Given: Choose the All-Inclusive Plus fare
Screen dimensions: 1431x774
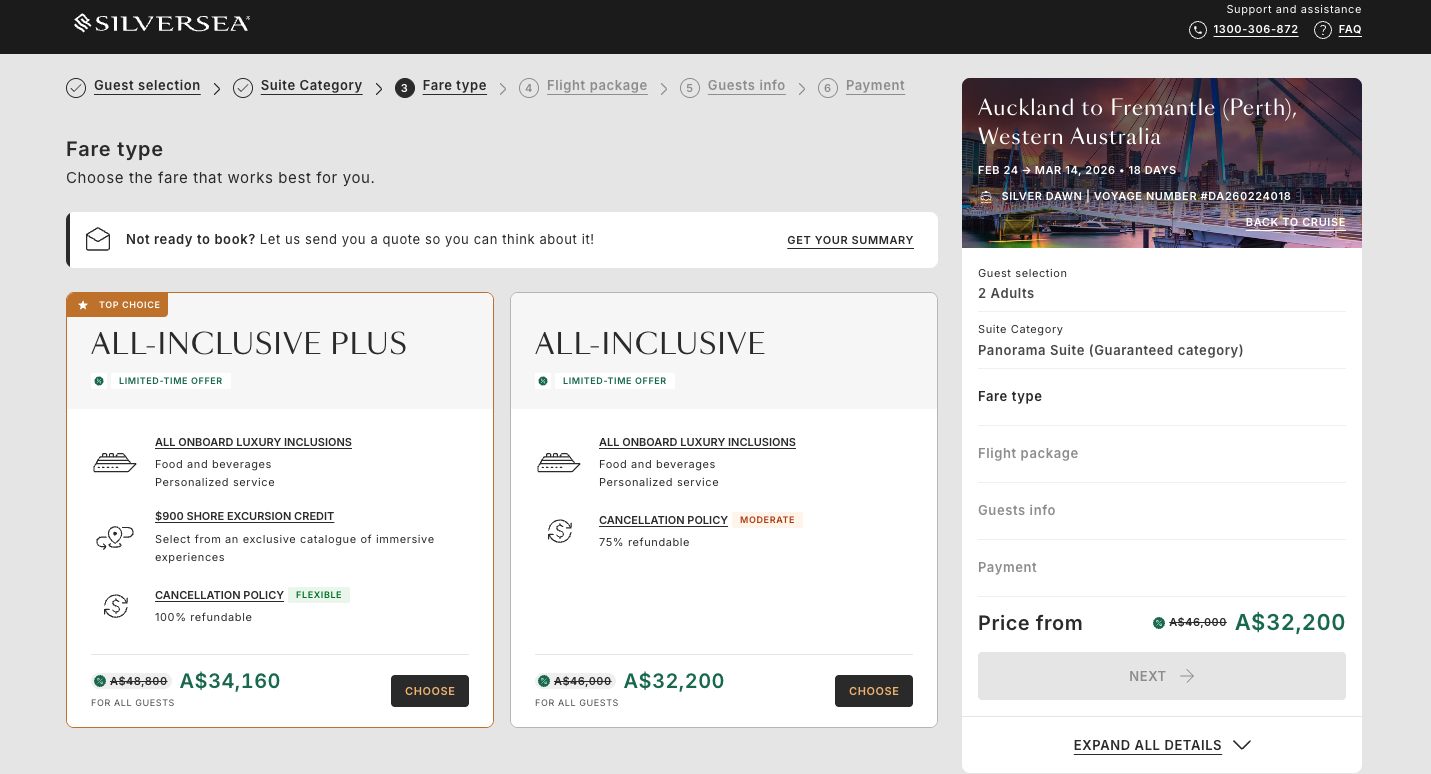Looking at the screenshot, I should click(429, 691).
